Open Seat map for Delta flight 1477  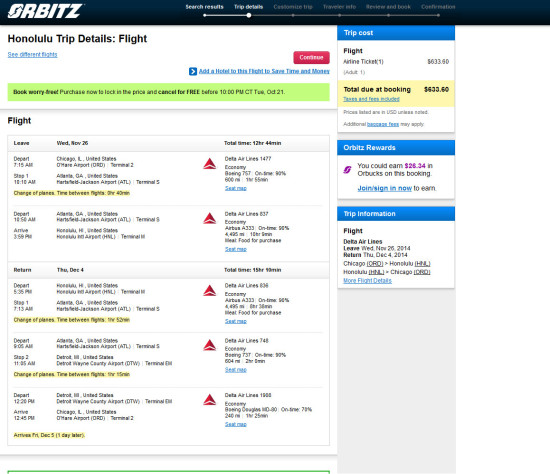point(236,188)
